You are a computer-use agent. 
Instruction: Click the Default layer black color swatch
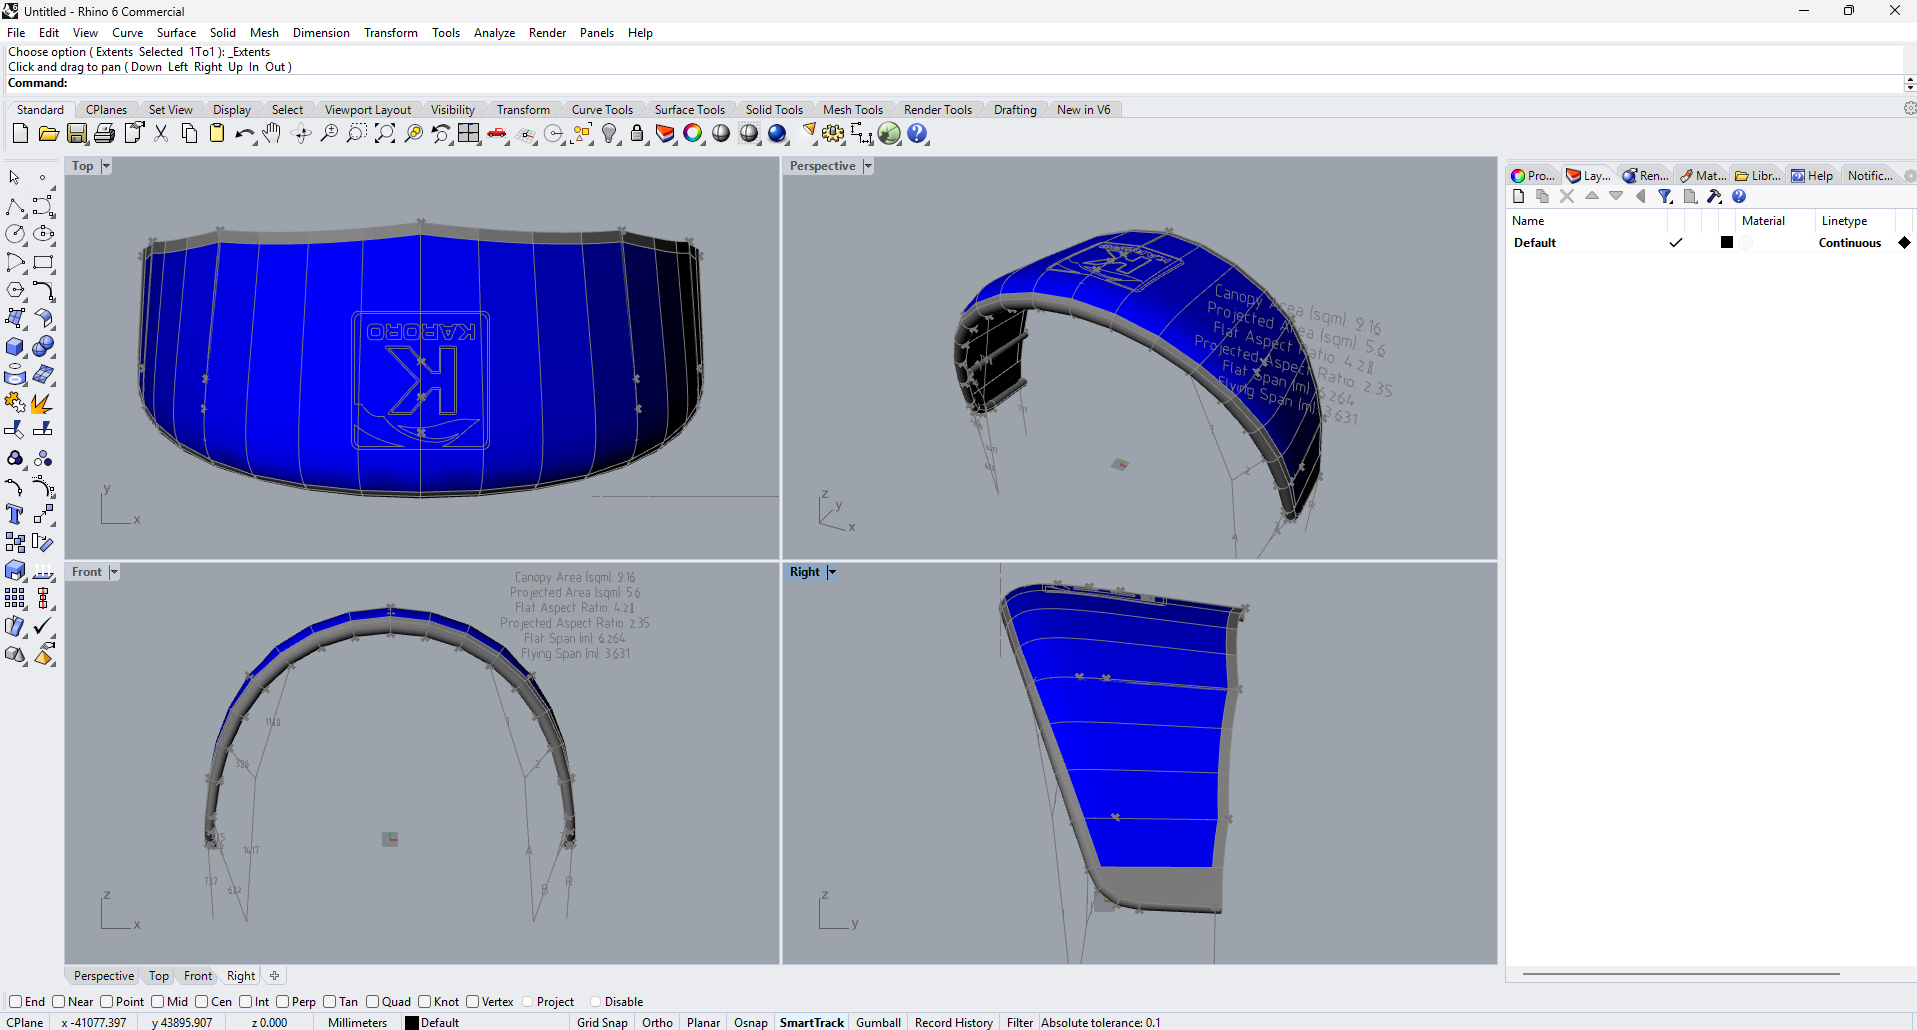[x=1726, y=242]
